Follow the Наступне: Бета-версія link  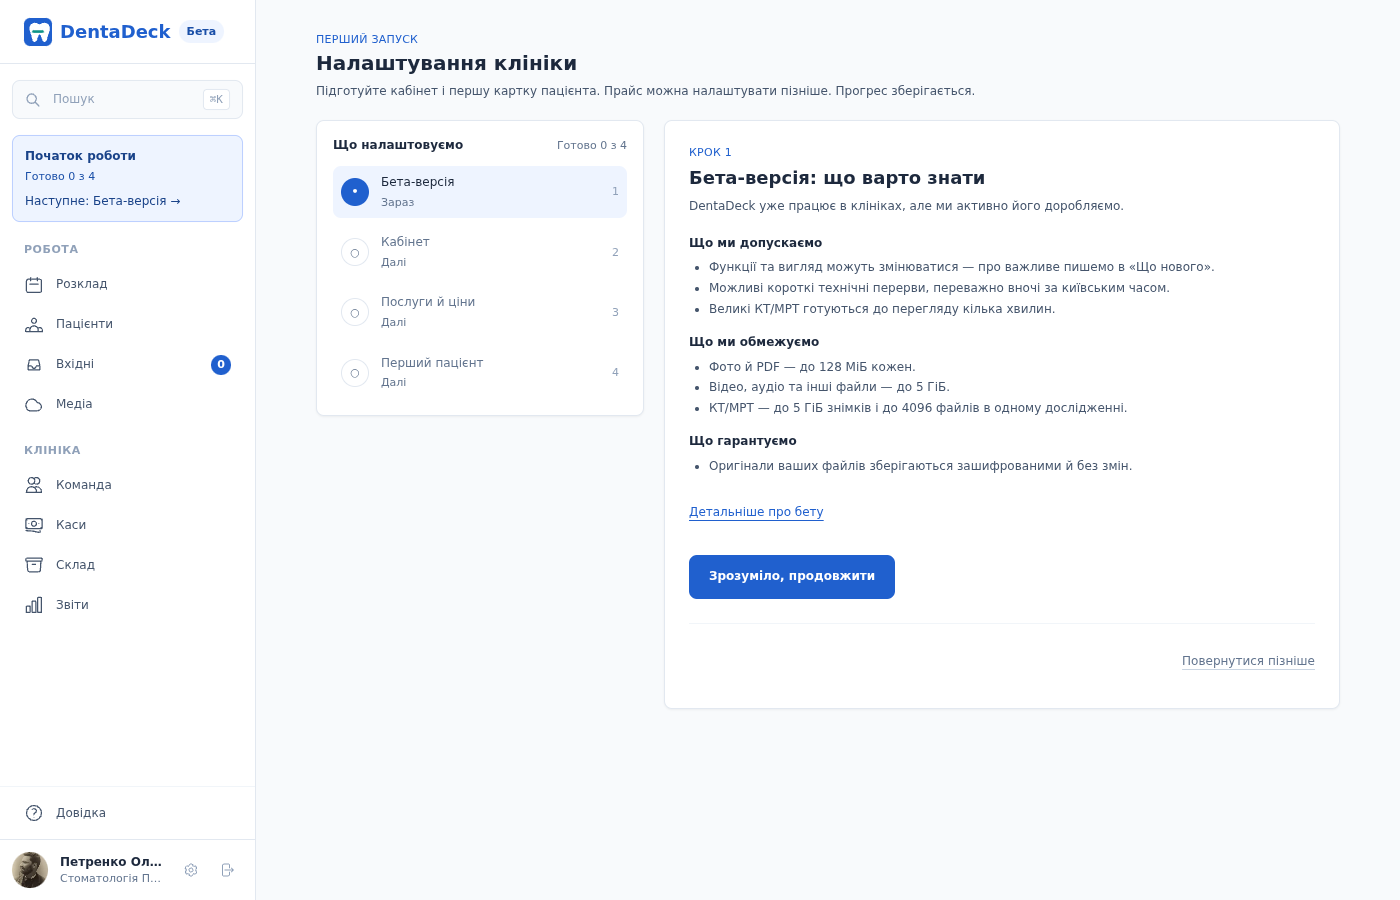103,201
